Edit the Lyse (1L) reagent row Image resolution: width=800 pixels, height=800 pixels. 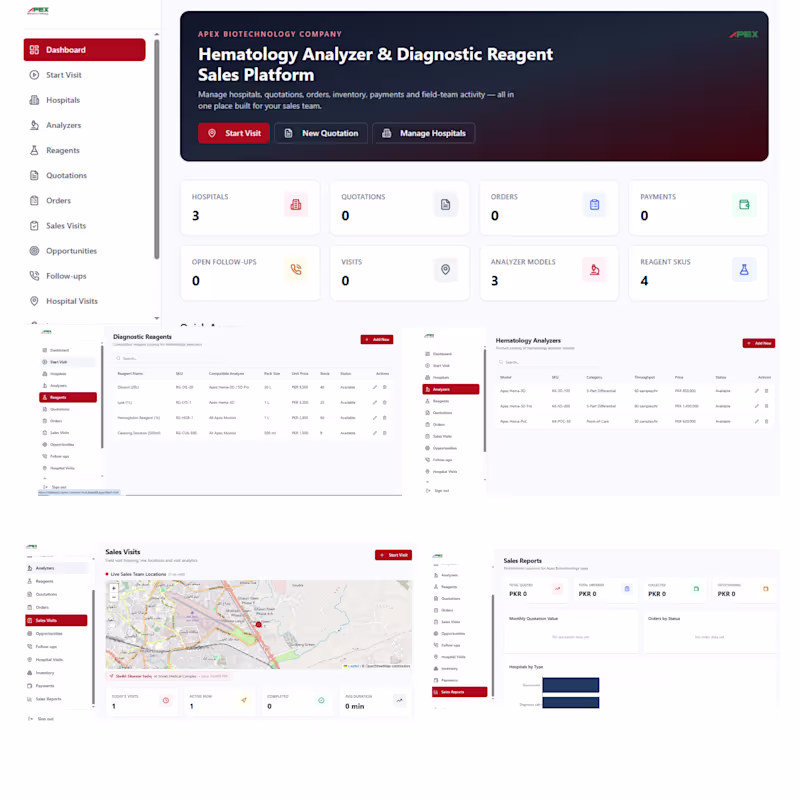375,403
